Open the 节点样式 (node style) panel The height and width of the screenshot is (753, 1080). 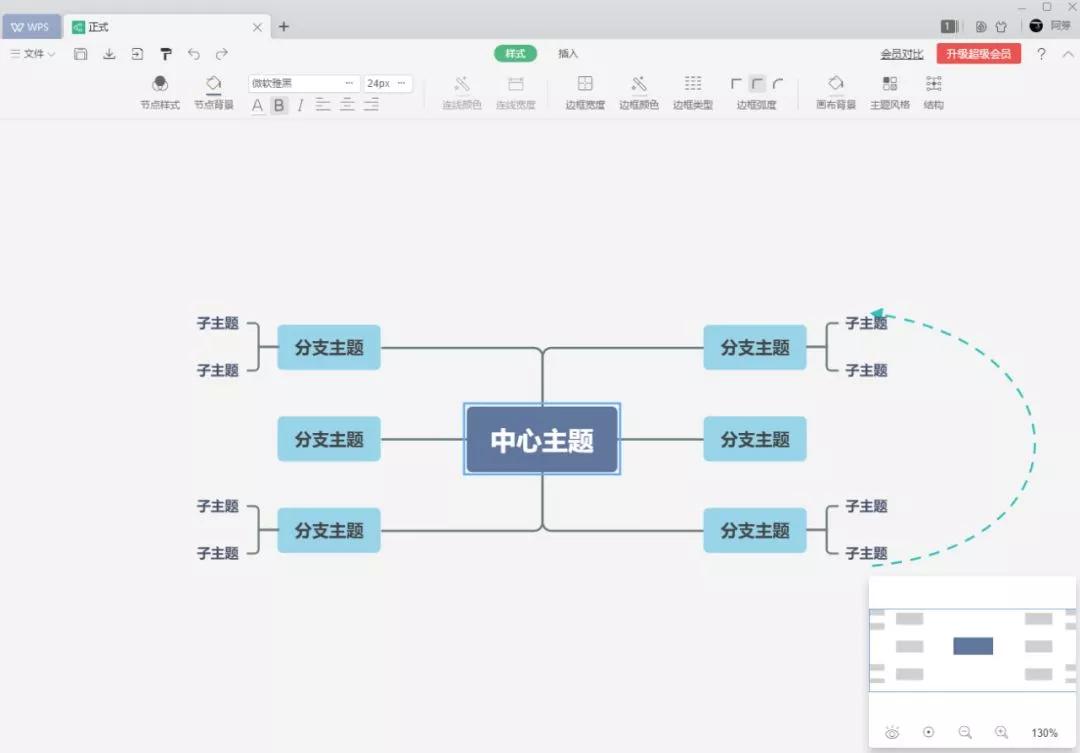coord(160,92)
